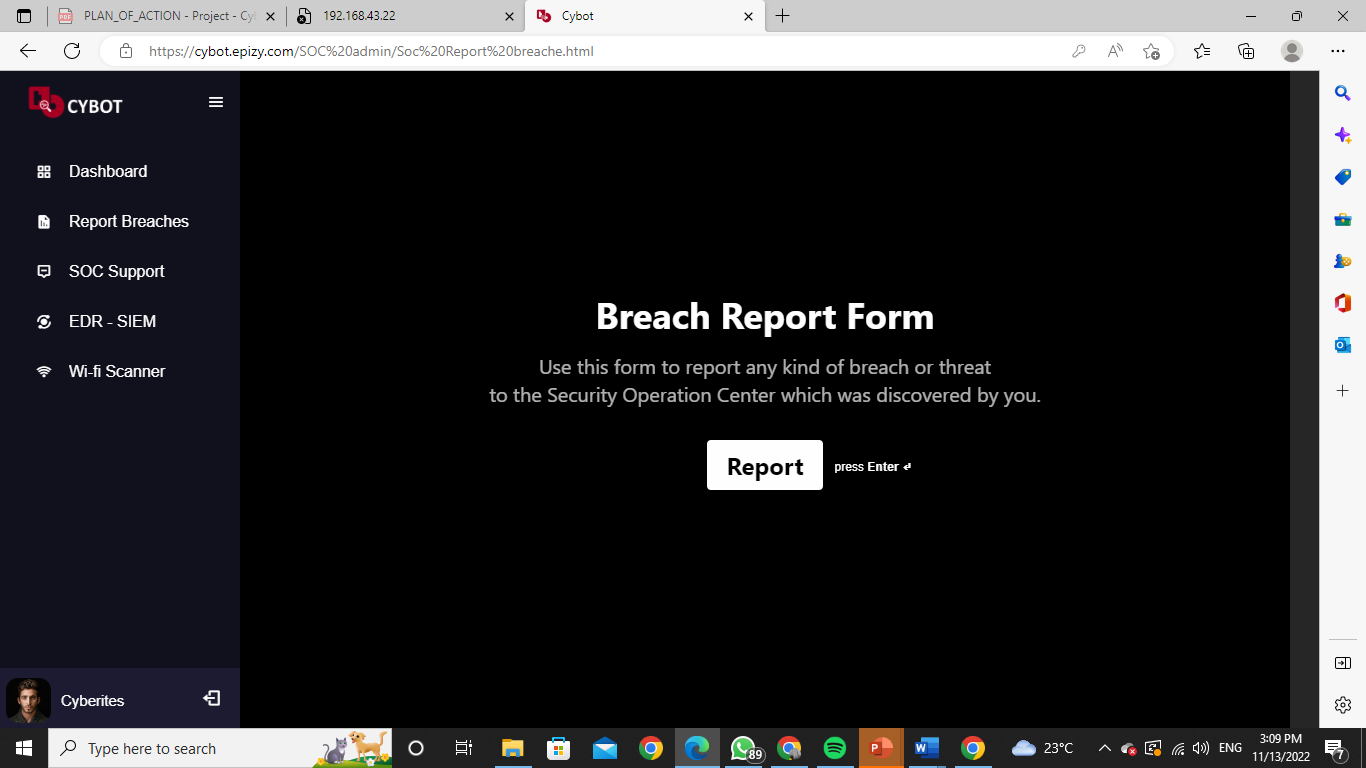Screen dimensions: 1366x768
Task: Open browser Collections
Action: click(x=1246, y=51)
